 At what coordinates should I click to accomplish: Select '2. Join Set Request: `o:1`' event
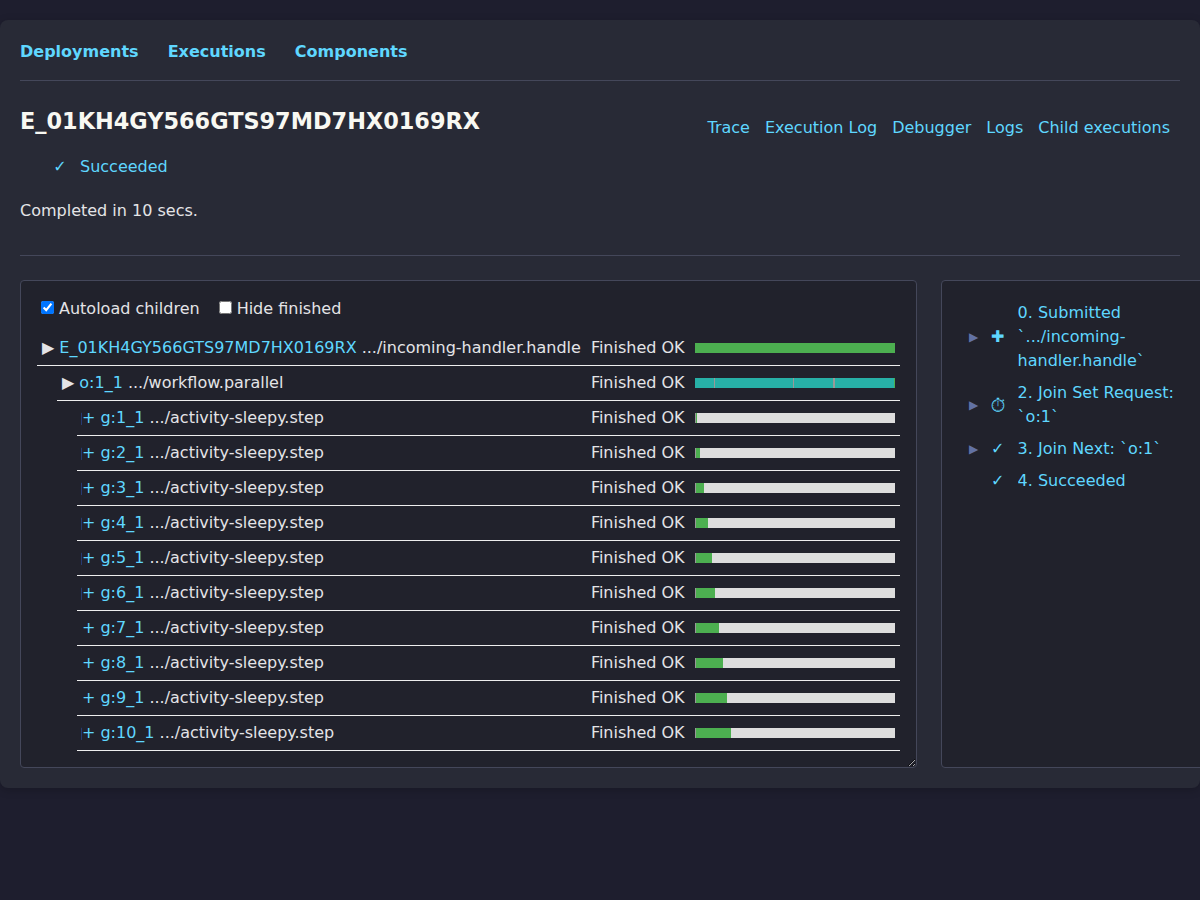click(x=1096, y=405)
